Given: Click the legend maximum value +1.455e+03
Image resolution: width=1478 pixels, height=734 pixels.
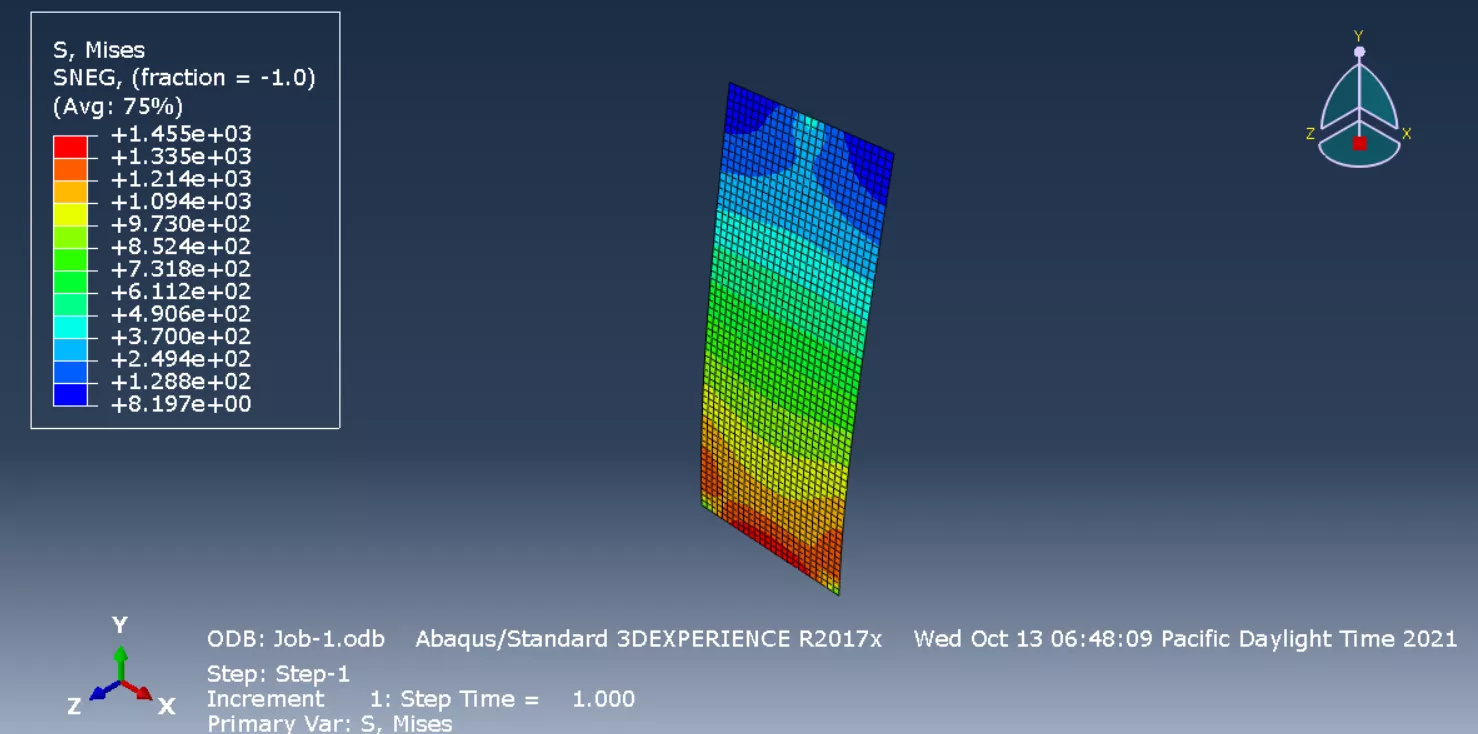Looking at the screenshot, I should pos(180,135).
